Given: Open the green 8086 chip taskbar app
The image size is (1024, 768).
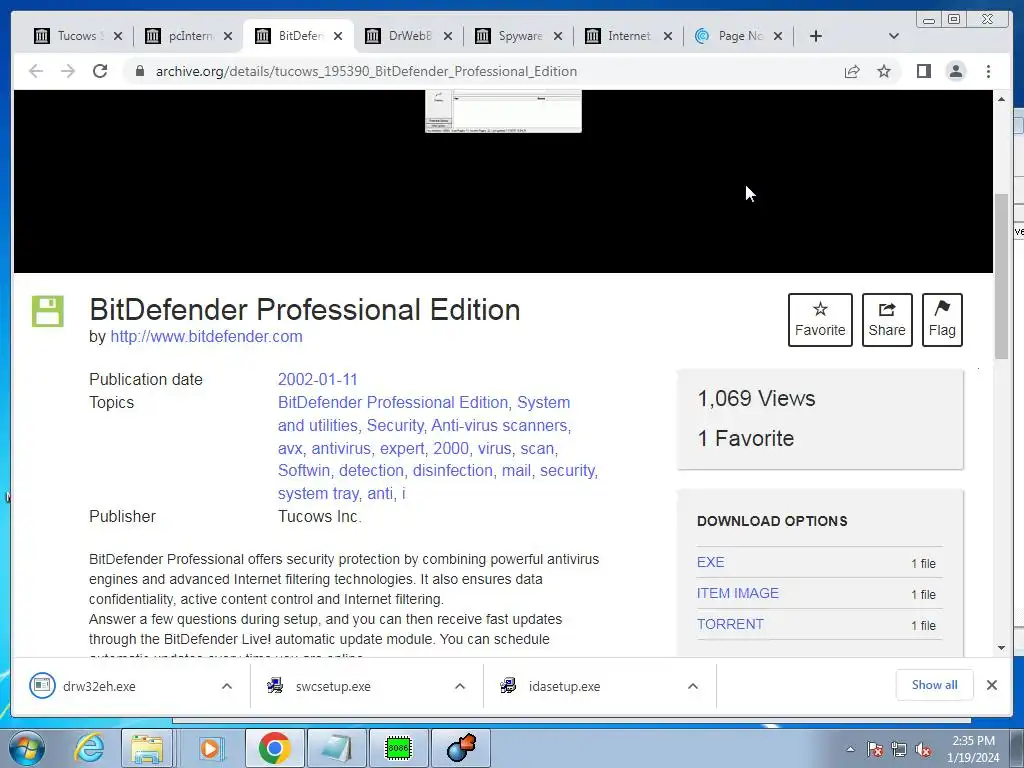Looking at the screenshot, I should click(x=398, y=748).
